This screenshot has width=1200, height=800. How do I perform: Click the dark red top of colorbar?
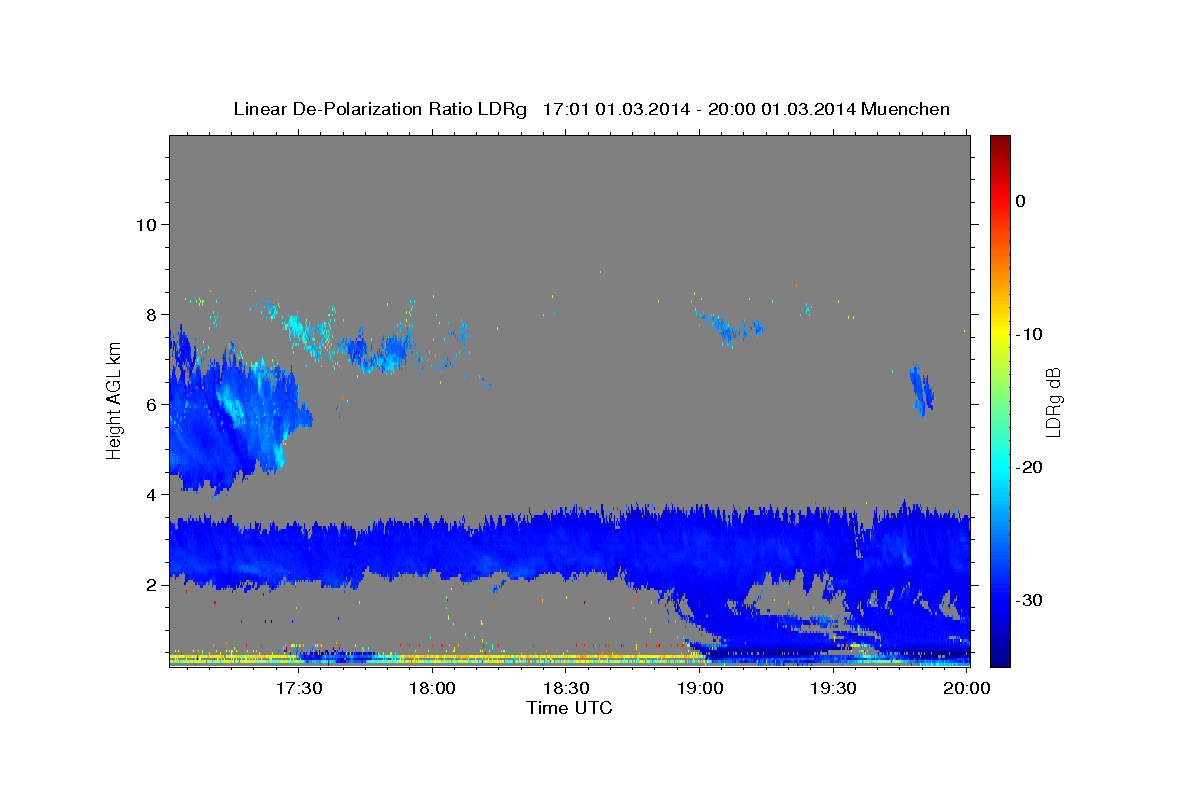coord(1000,142)
